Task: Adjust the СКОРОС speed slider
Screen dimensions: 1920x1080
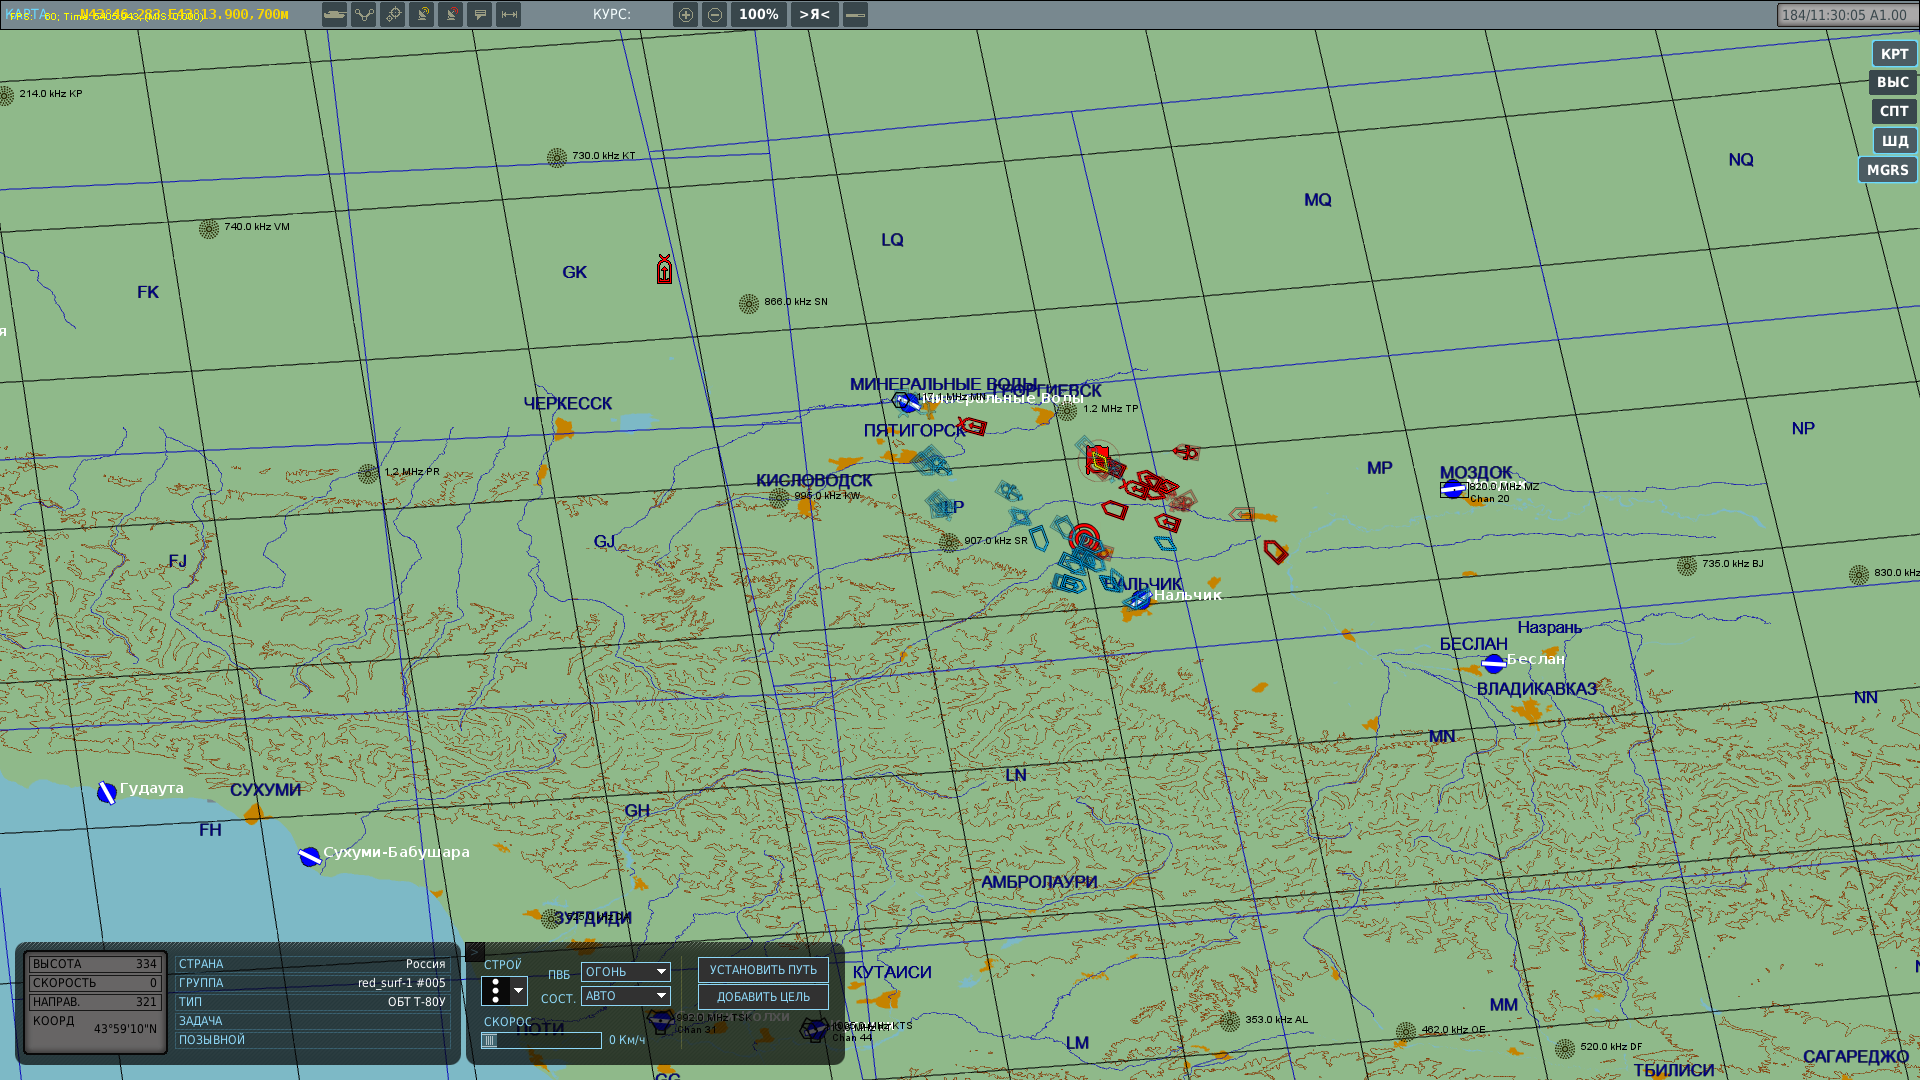Action: click(x=541, y=1041)
